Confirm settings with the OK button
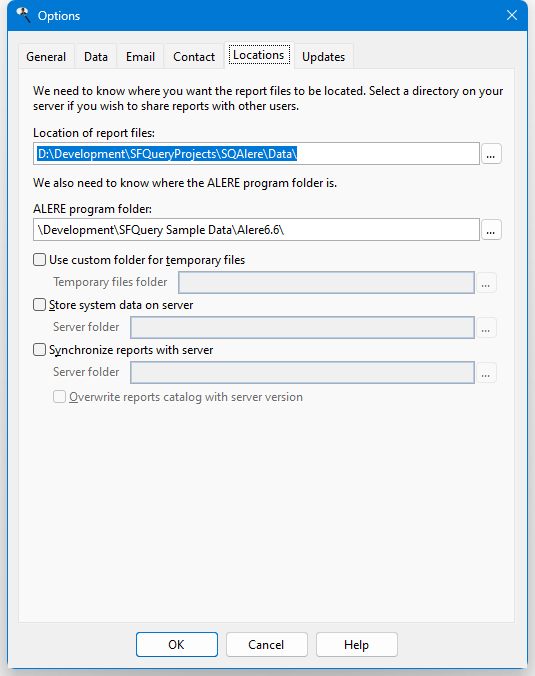This screenshot has width=535, height=676. tap(177, 645)
